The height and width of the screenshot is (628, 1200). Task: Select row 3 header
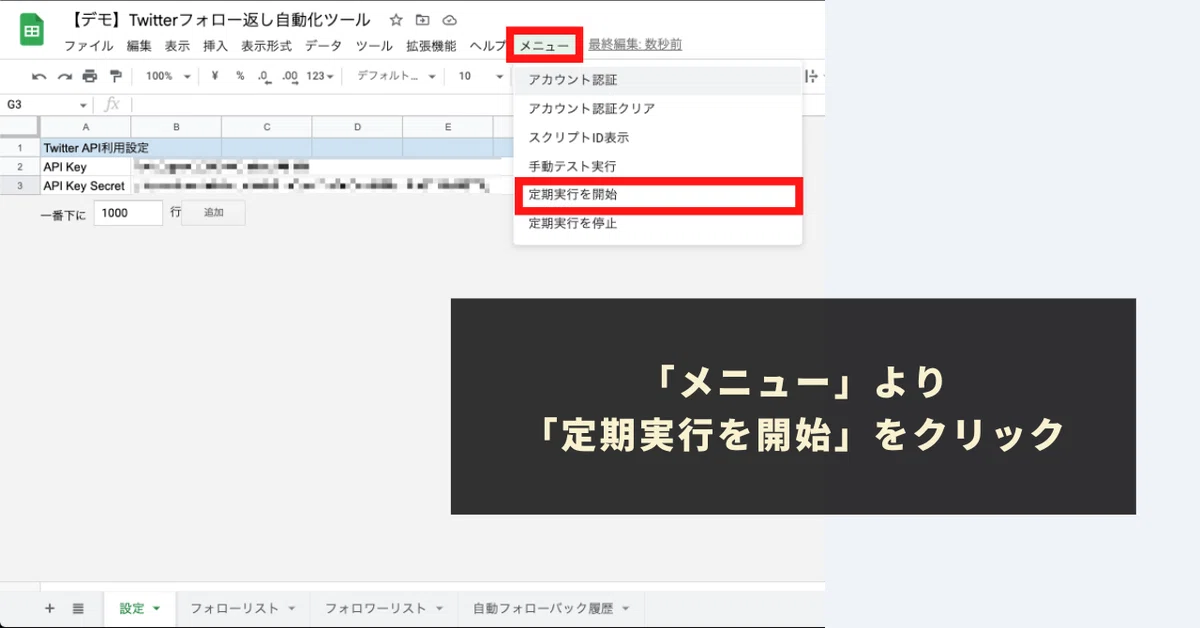(20, 186)
